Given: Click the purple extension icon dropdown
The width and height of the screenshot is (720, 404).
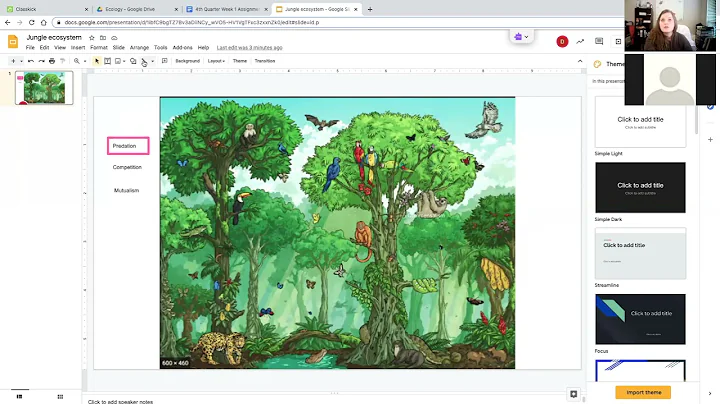Looking at the screenshot, I should [521, 37].
